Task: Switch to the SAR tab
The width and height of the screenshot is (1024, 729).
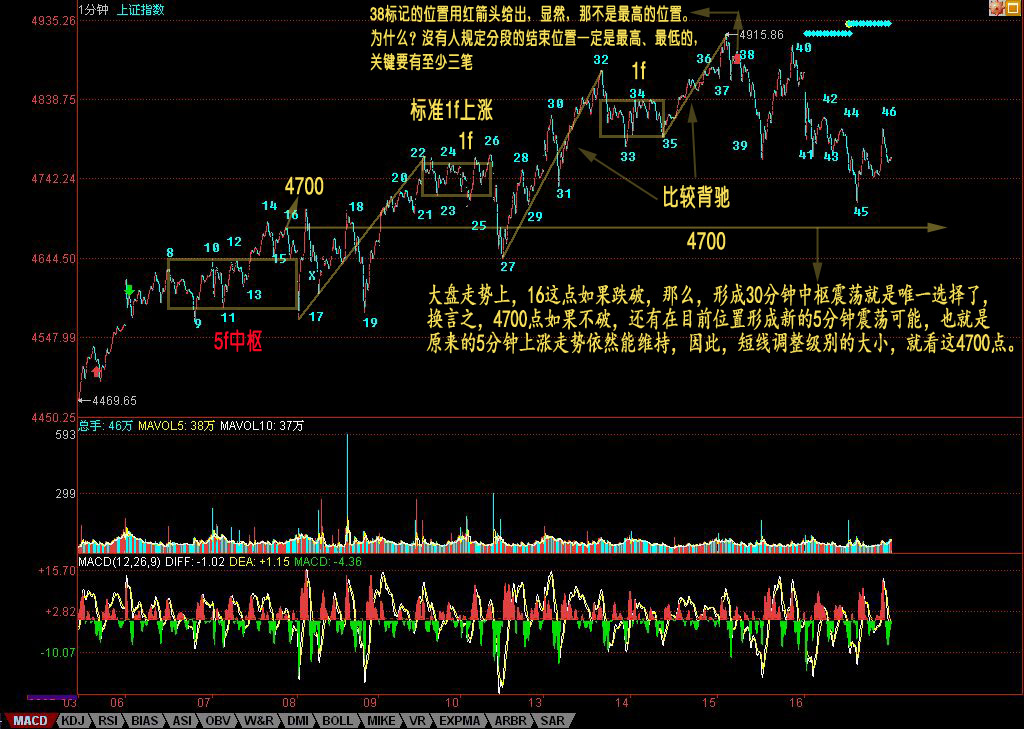Action: 551,720
